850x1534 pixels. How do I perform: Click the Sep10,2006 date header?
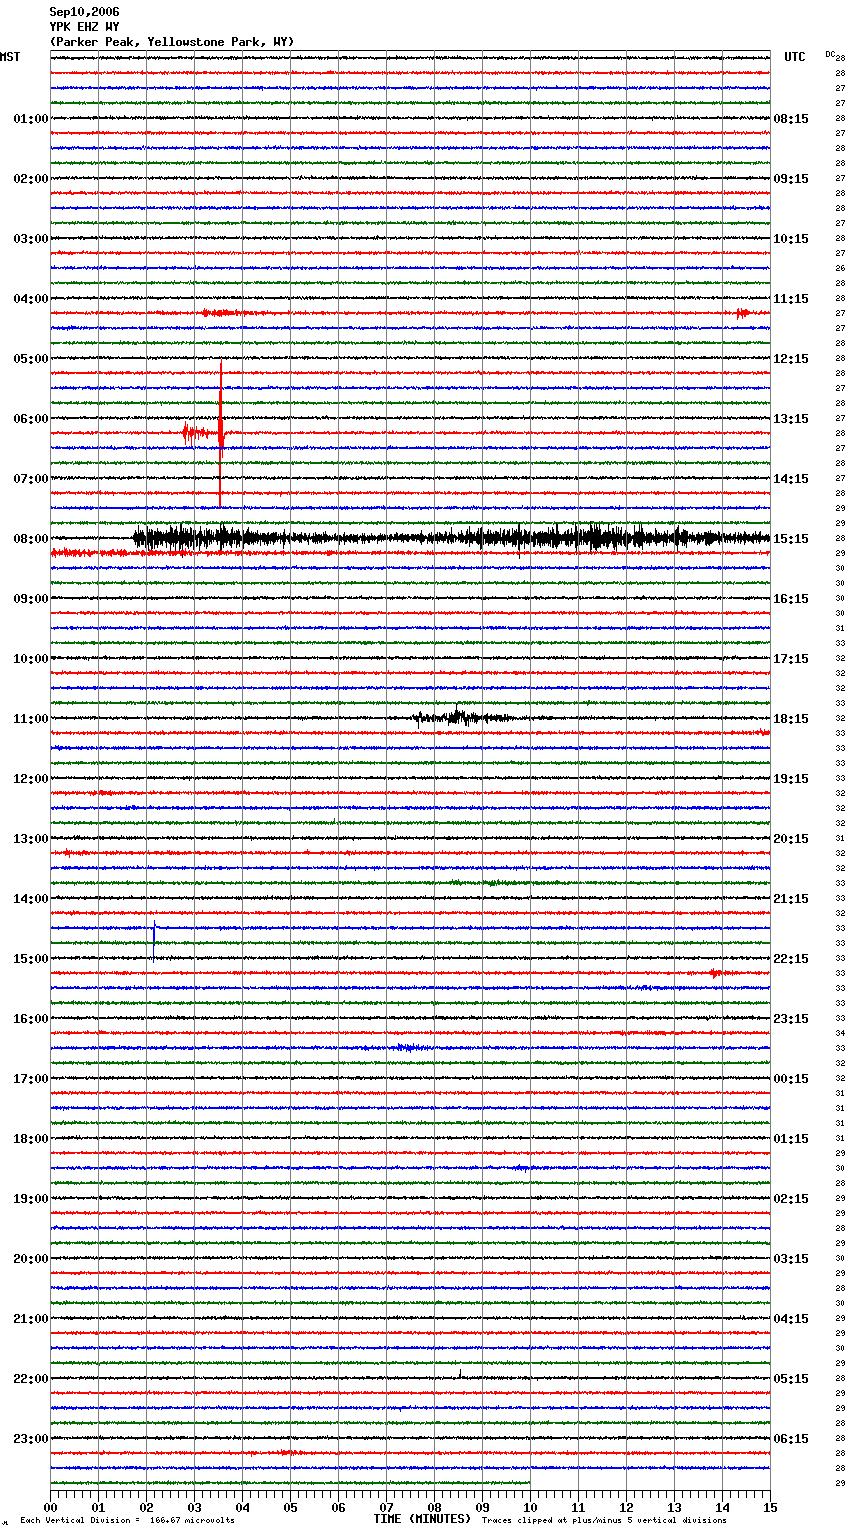click(84, 12)
